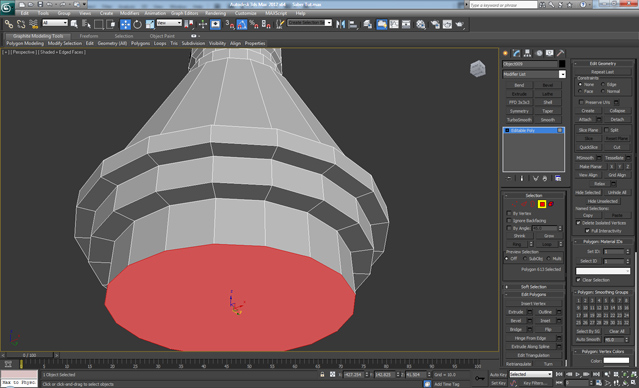Viewport: 639px width, 388px height.
Task: Select Element sub-object level icon
Action: (x=551, y=204)
